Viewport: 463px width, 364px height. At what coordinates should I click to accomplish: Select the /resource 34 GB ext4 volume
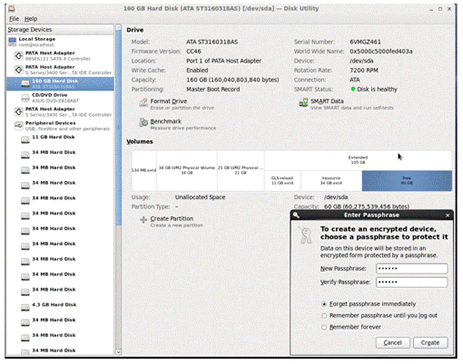coord(331,181)
